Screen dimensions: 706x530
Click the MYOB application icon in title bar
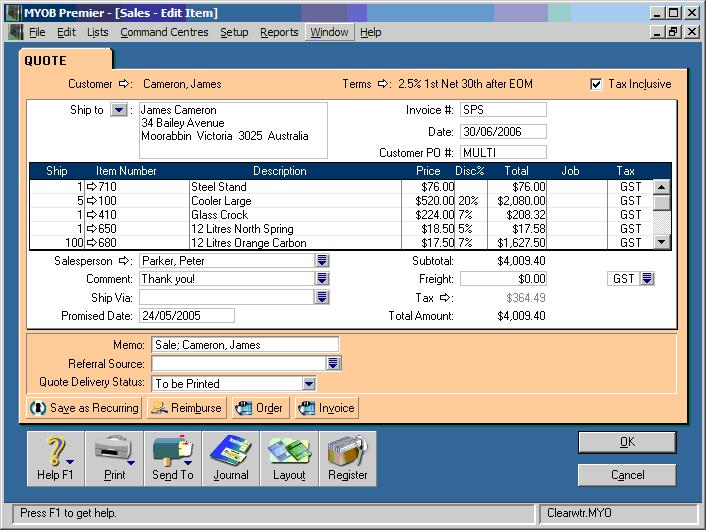[14, 13]
